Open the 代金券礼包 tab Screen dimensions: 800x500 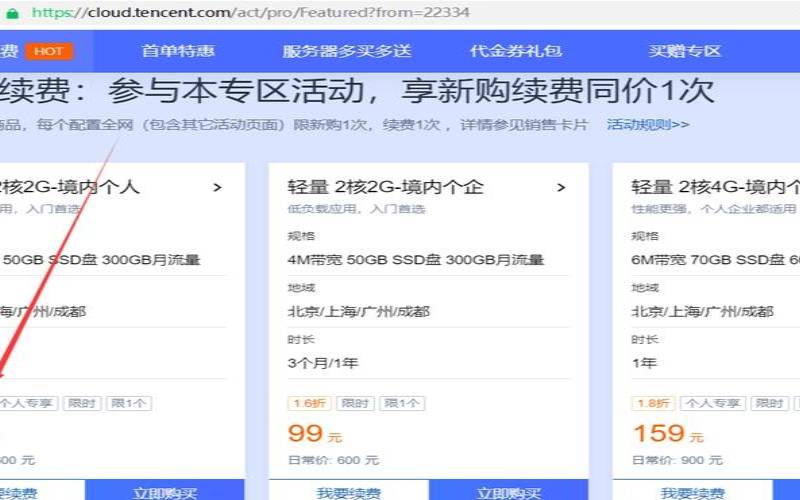pyautogui.click(x=516, y=51)
